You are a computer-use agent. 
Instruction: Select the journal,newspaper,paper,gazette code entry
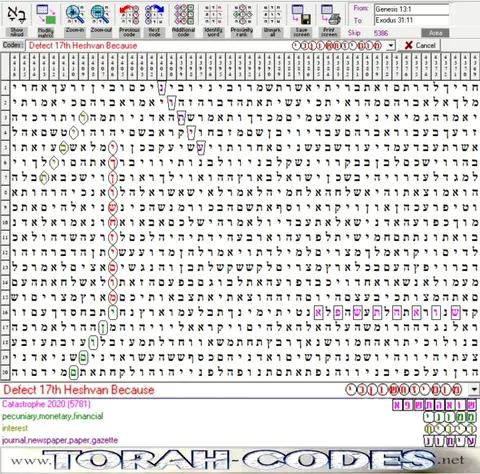tap(60, 440)
